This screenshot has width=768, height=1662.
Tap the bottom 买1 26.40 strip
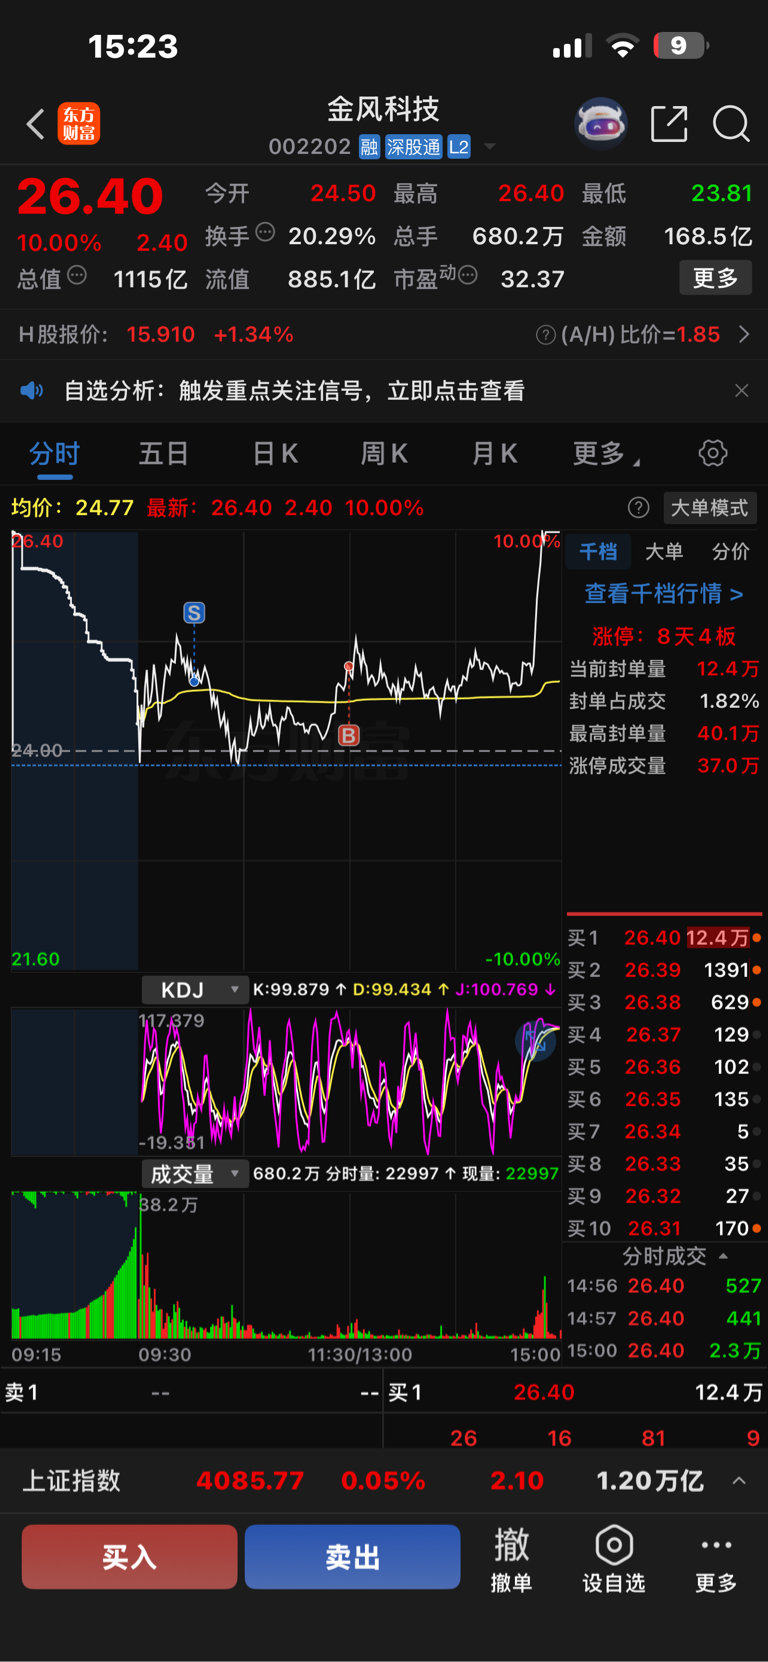(576, 1392)
